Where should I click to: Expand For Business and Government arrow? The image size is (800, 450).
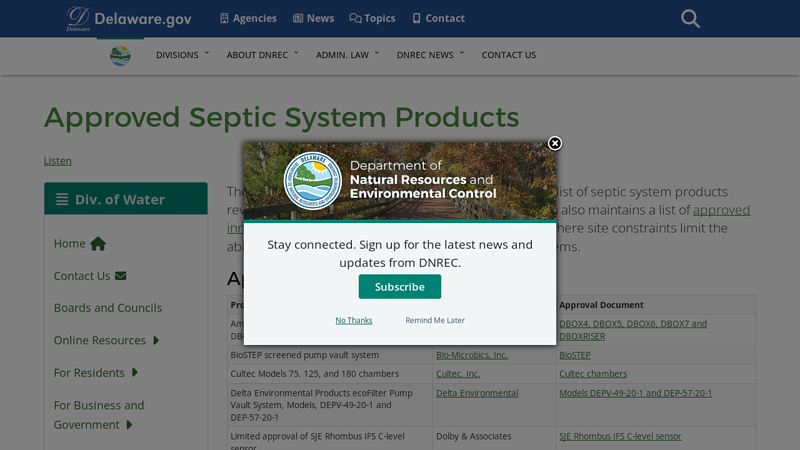[129, 424]
